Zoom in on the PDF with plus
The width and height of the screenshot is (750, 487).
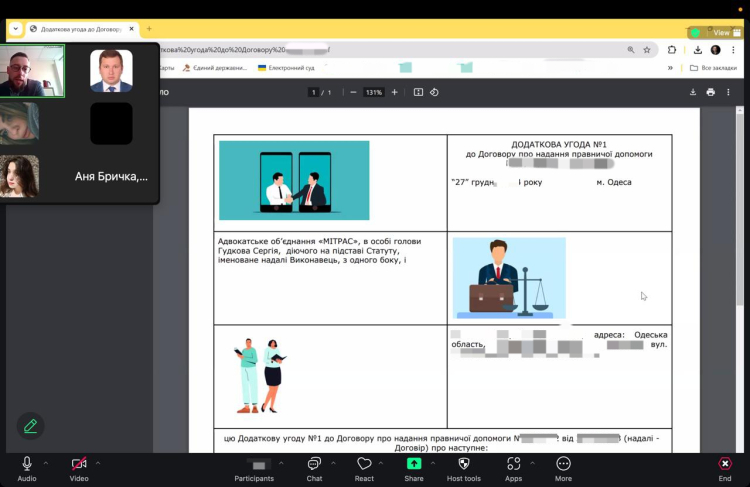394,92
